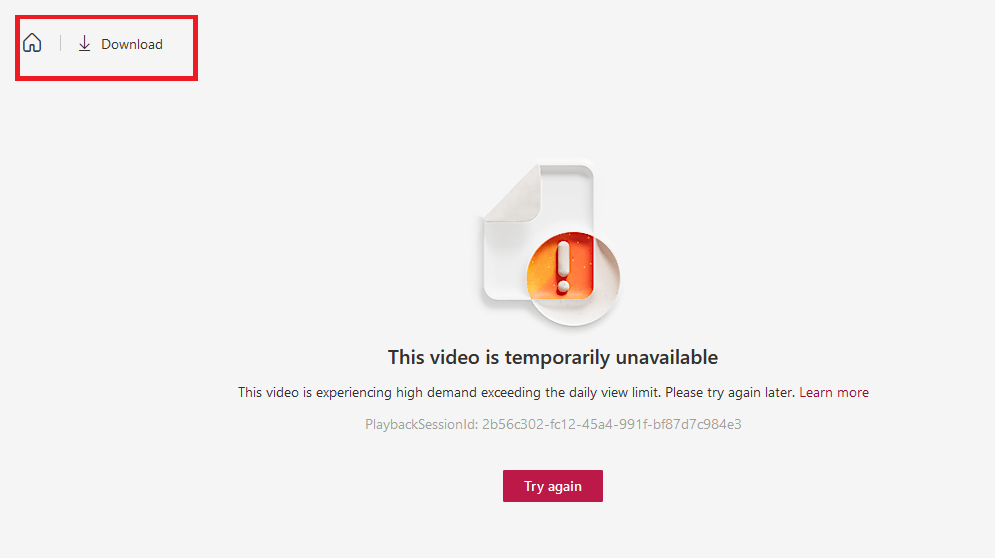Click the 'PlaybackSessionId:' label
The width and height of the screenshot is (995, 558).
tap(421, 425)
